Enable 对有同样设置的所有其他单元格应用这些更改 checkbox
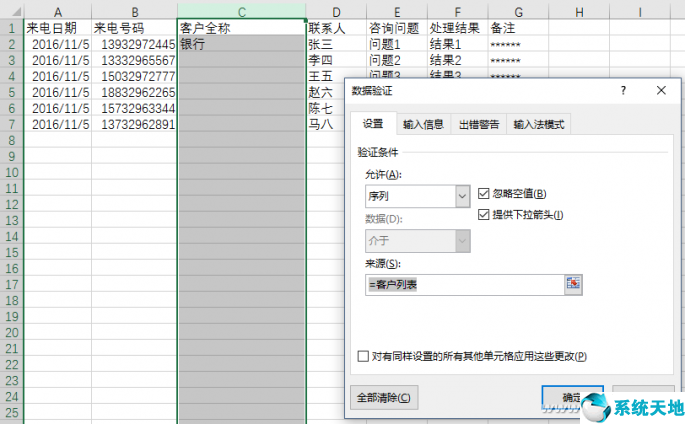Screen dimensions: 685x424 coord(363,356)
